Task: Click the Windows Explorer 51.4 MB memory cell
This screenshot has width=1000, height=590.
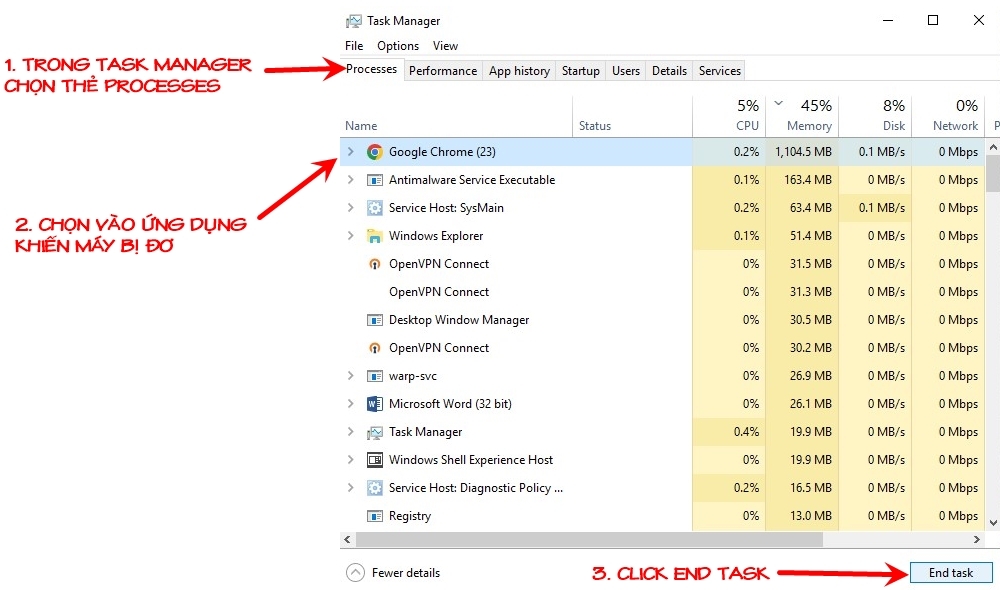Action: tap(802, 236)
